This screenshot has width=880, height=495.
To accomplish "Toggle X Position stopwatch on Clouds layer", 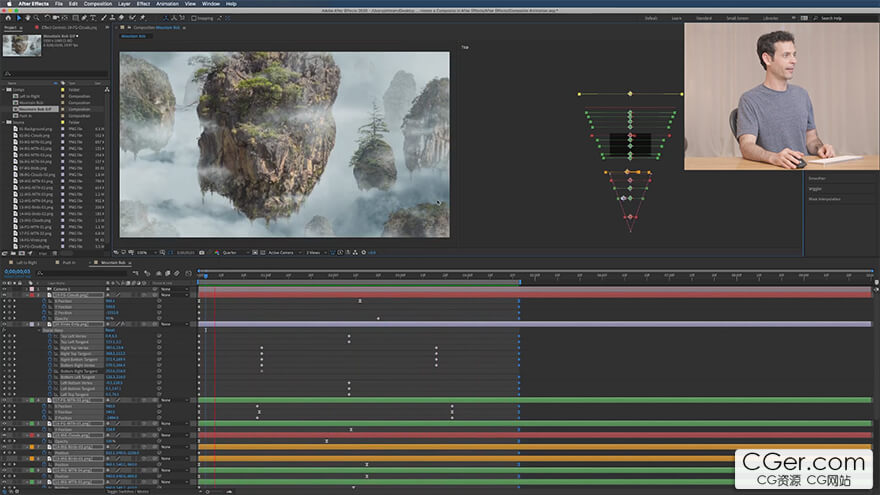I will click(x=44, y=301).
